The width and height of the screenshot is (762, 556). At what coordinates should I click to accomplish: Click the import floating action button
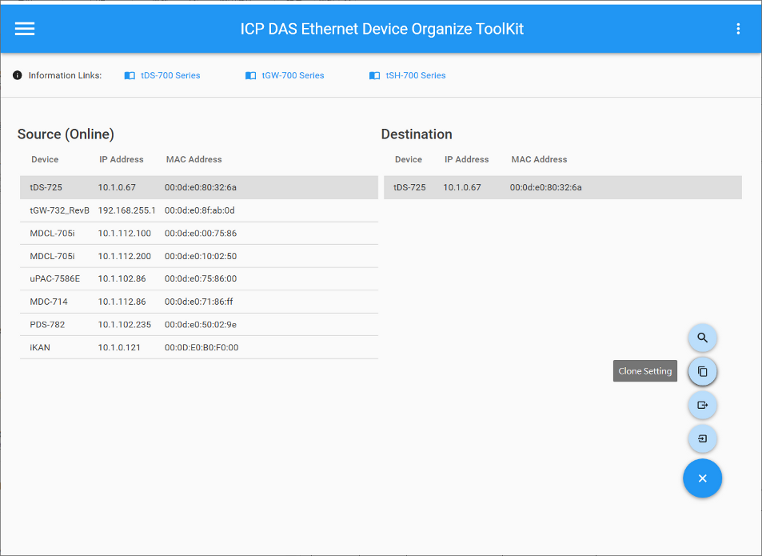(x=702, y=438)
